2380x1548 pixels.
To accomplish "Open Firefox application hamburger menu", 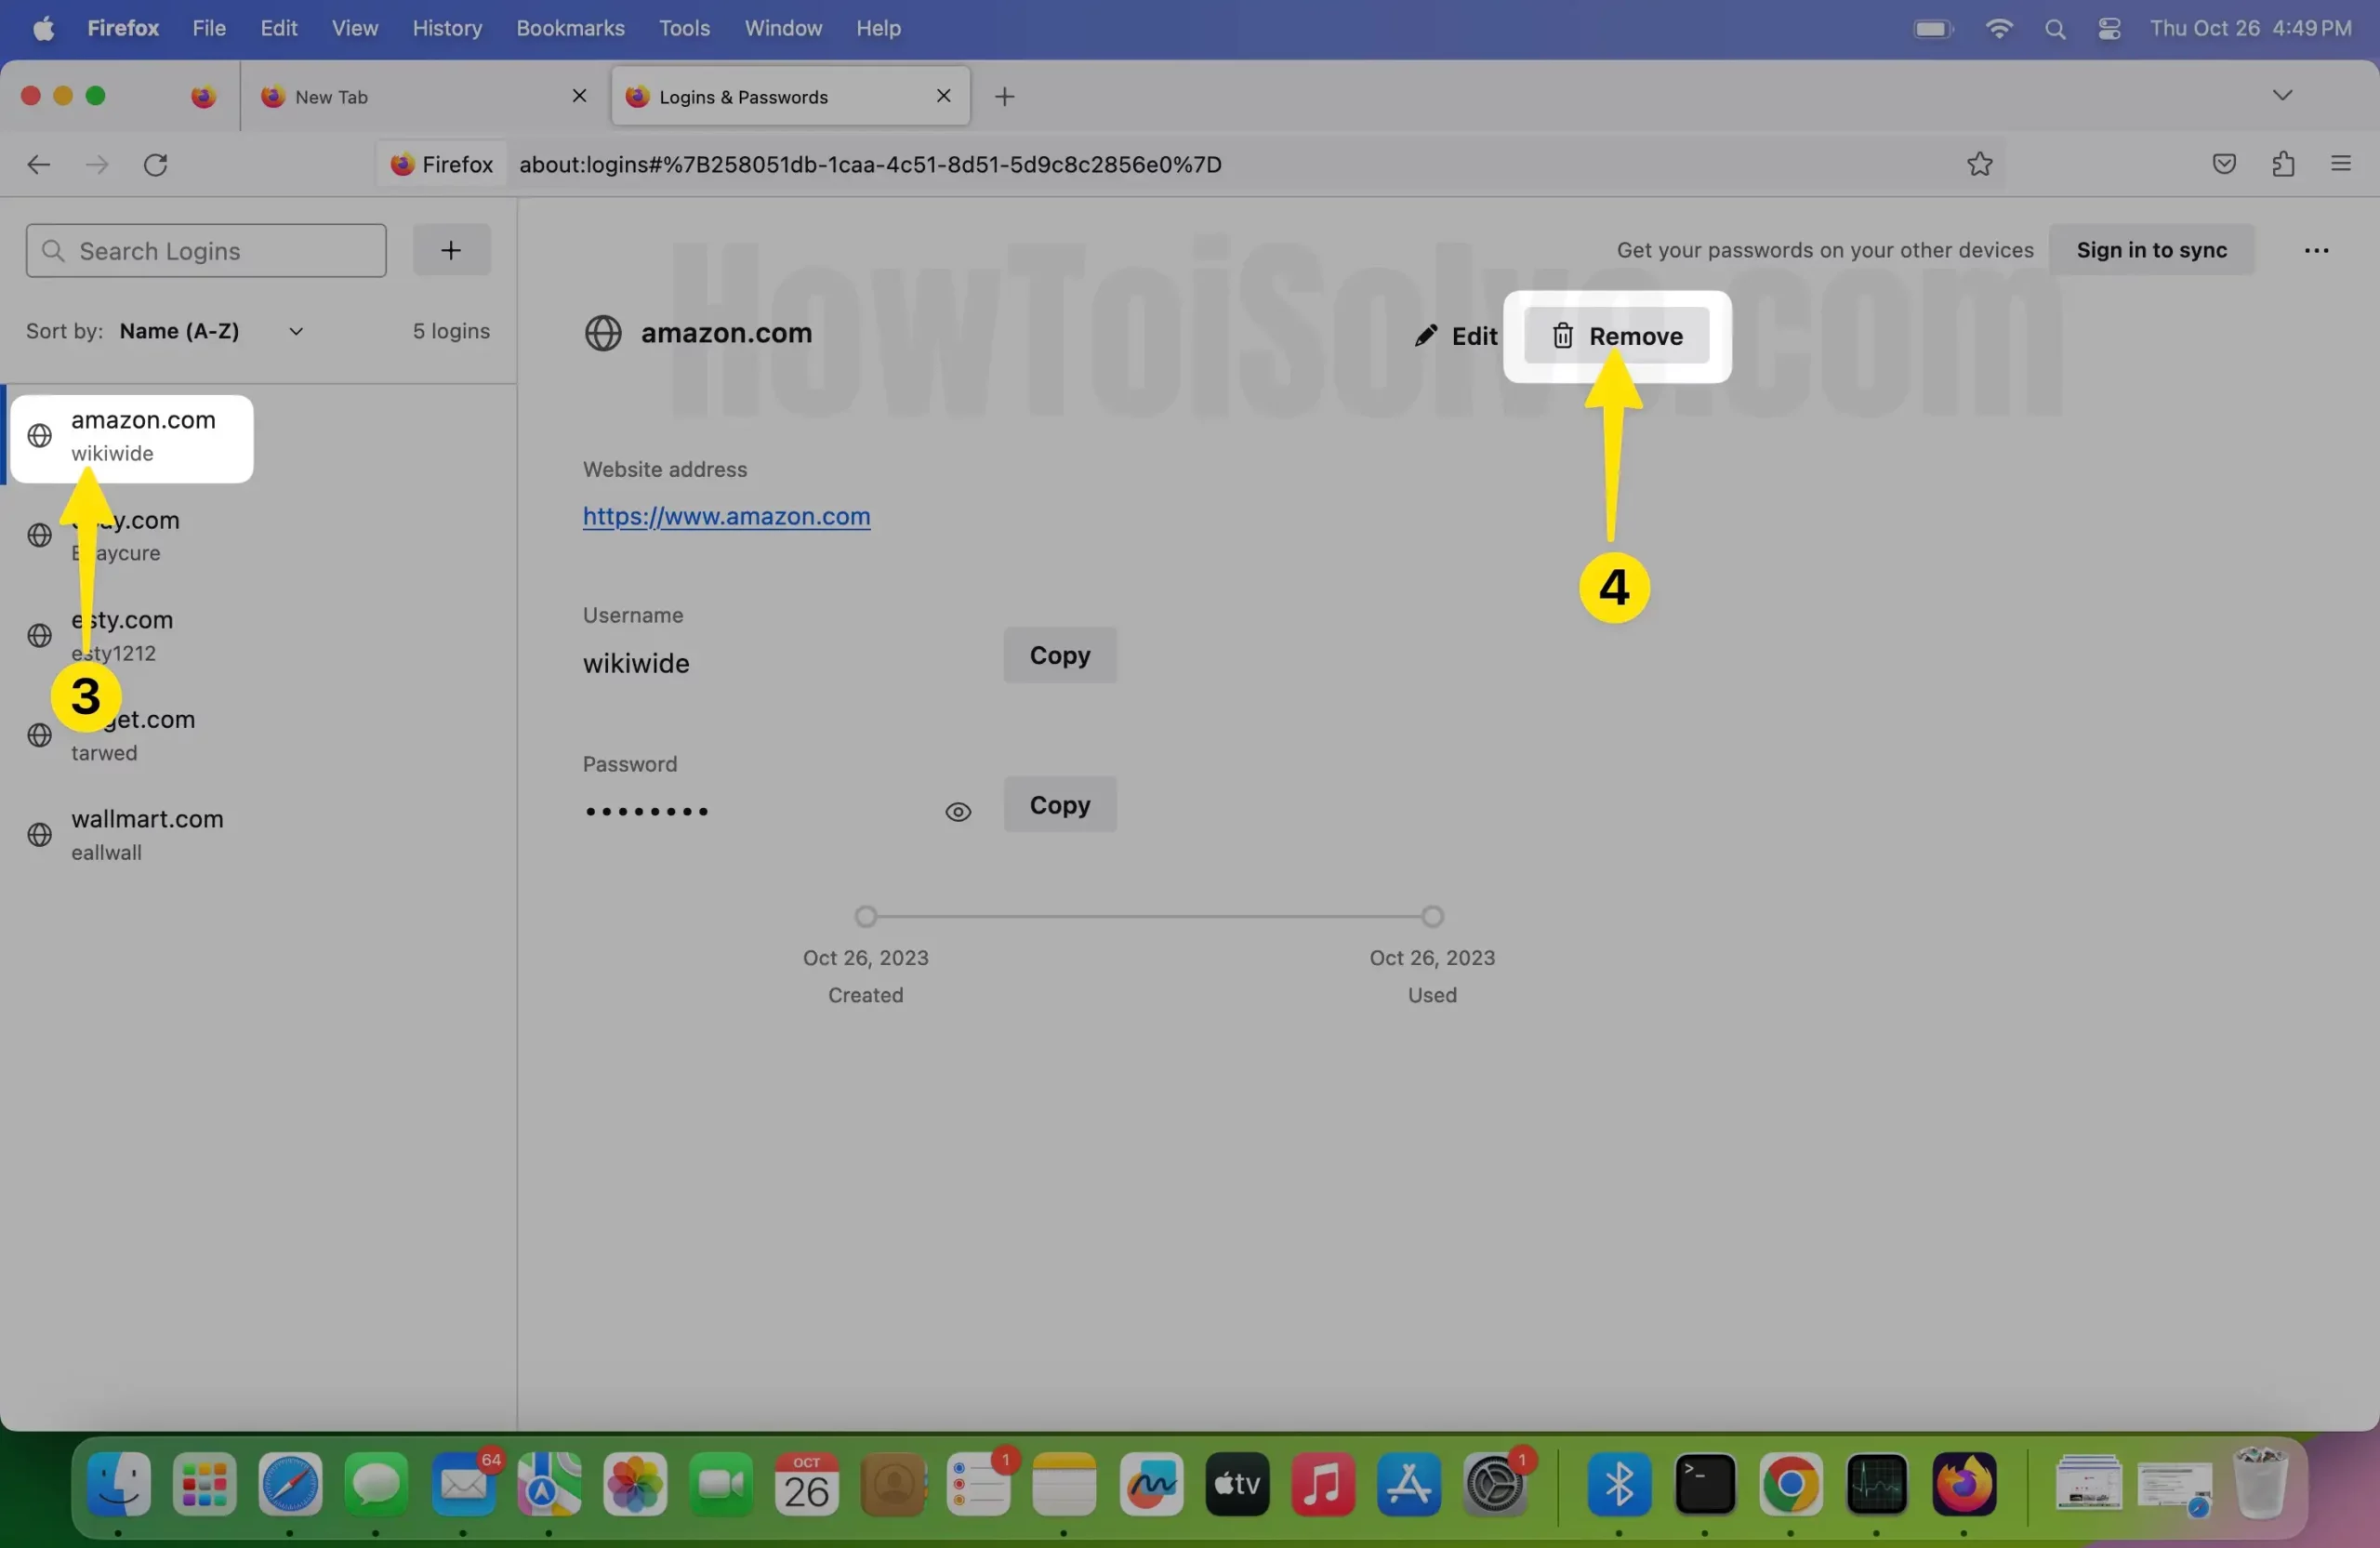I will [x=2341, y=165].
